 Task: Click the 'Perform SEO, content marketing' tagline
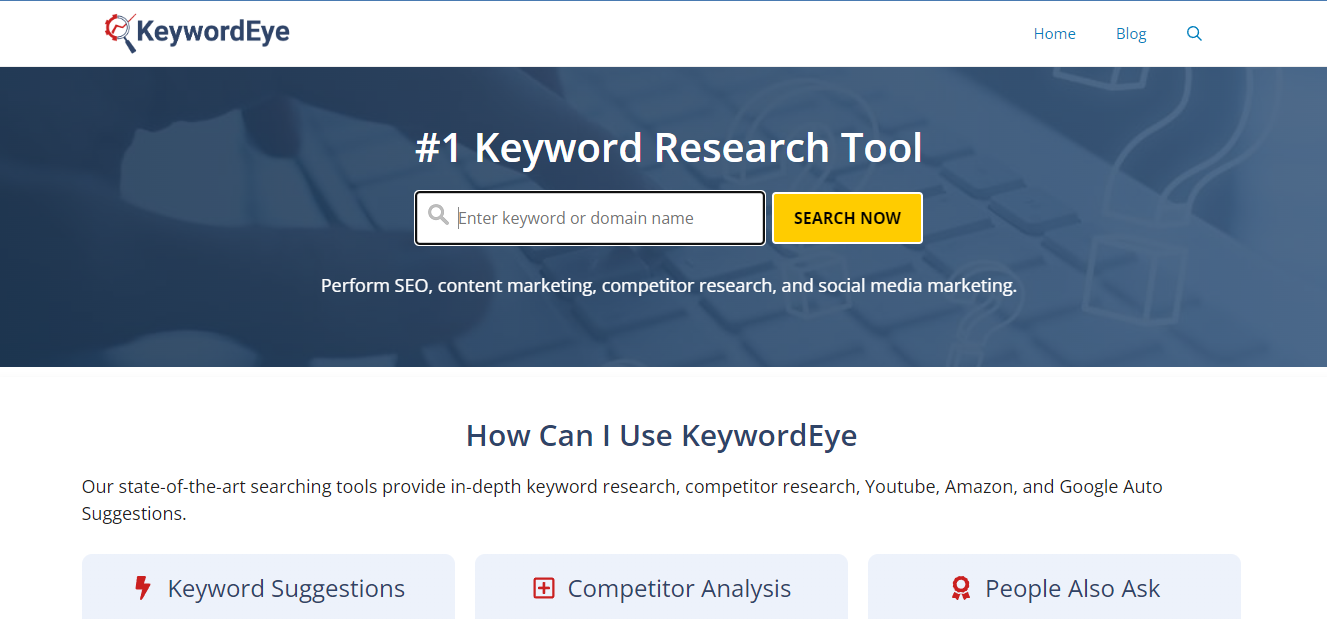[669, 286]
